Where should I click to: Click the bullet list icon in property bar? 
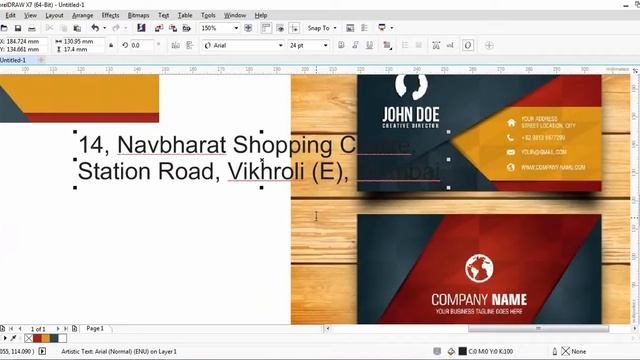tap(404, 45)
